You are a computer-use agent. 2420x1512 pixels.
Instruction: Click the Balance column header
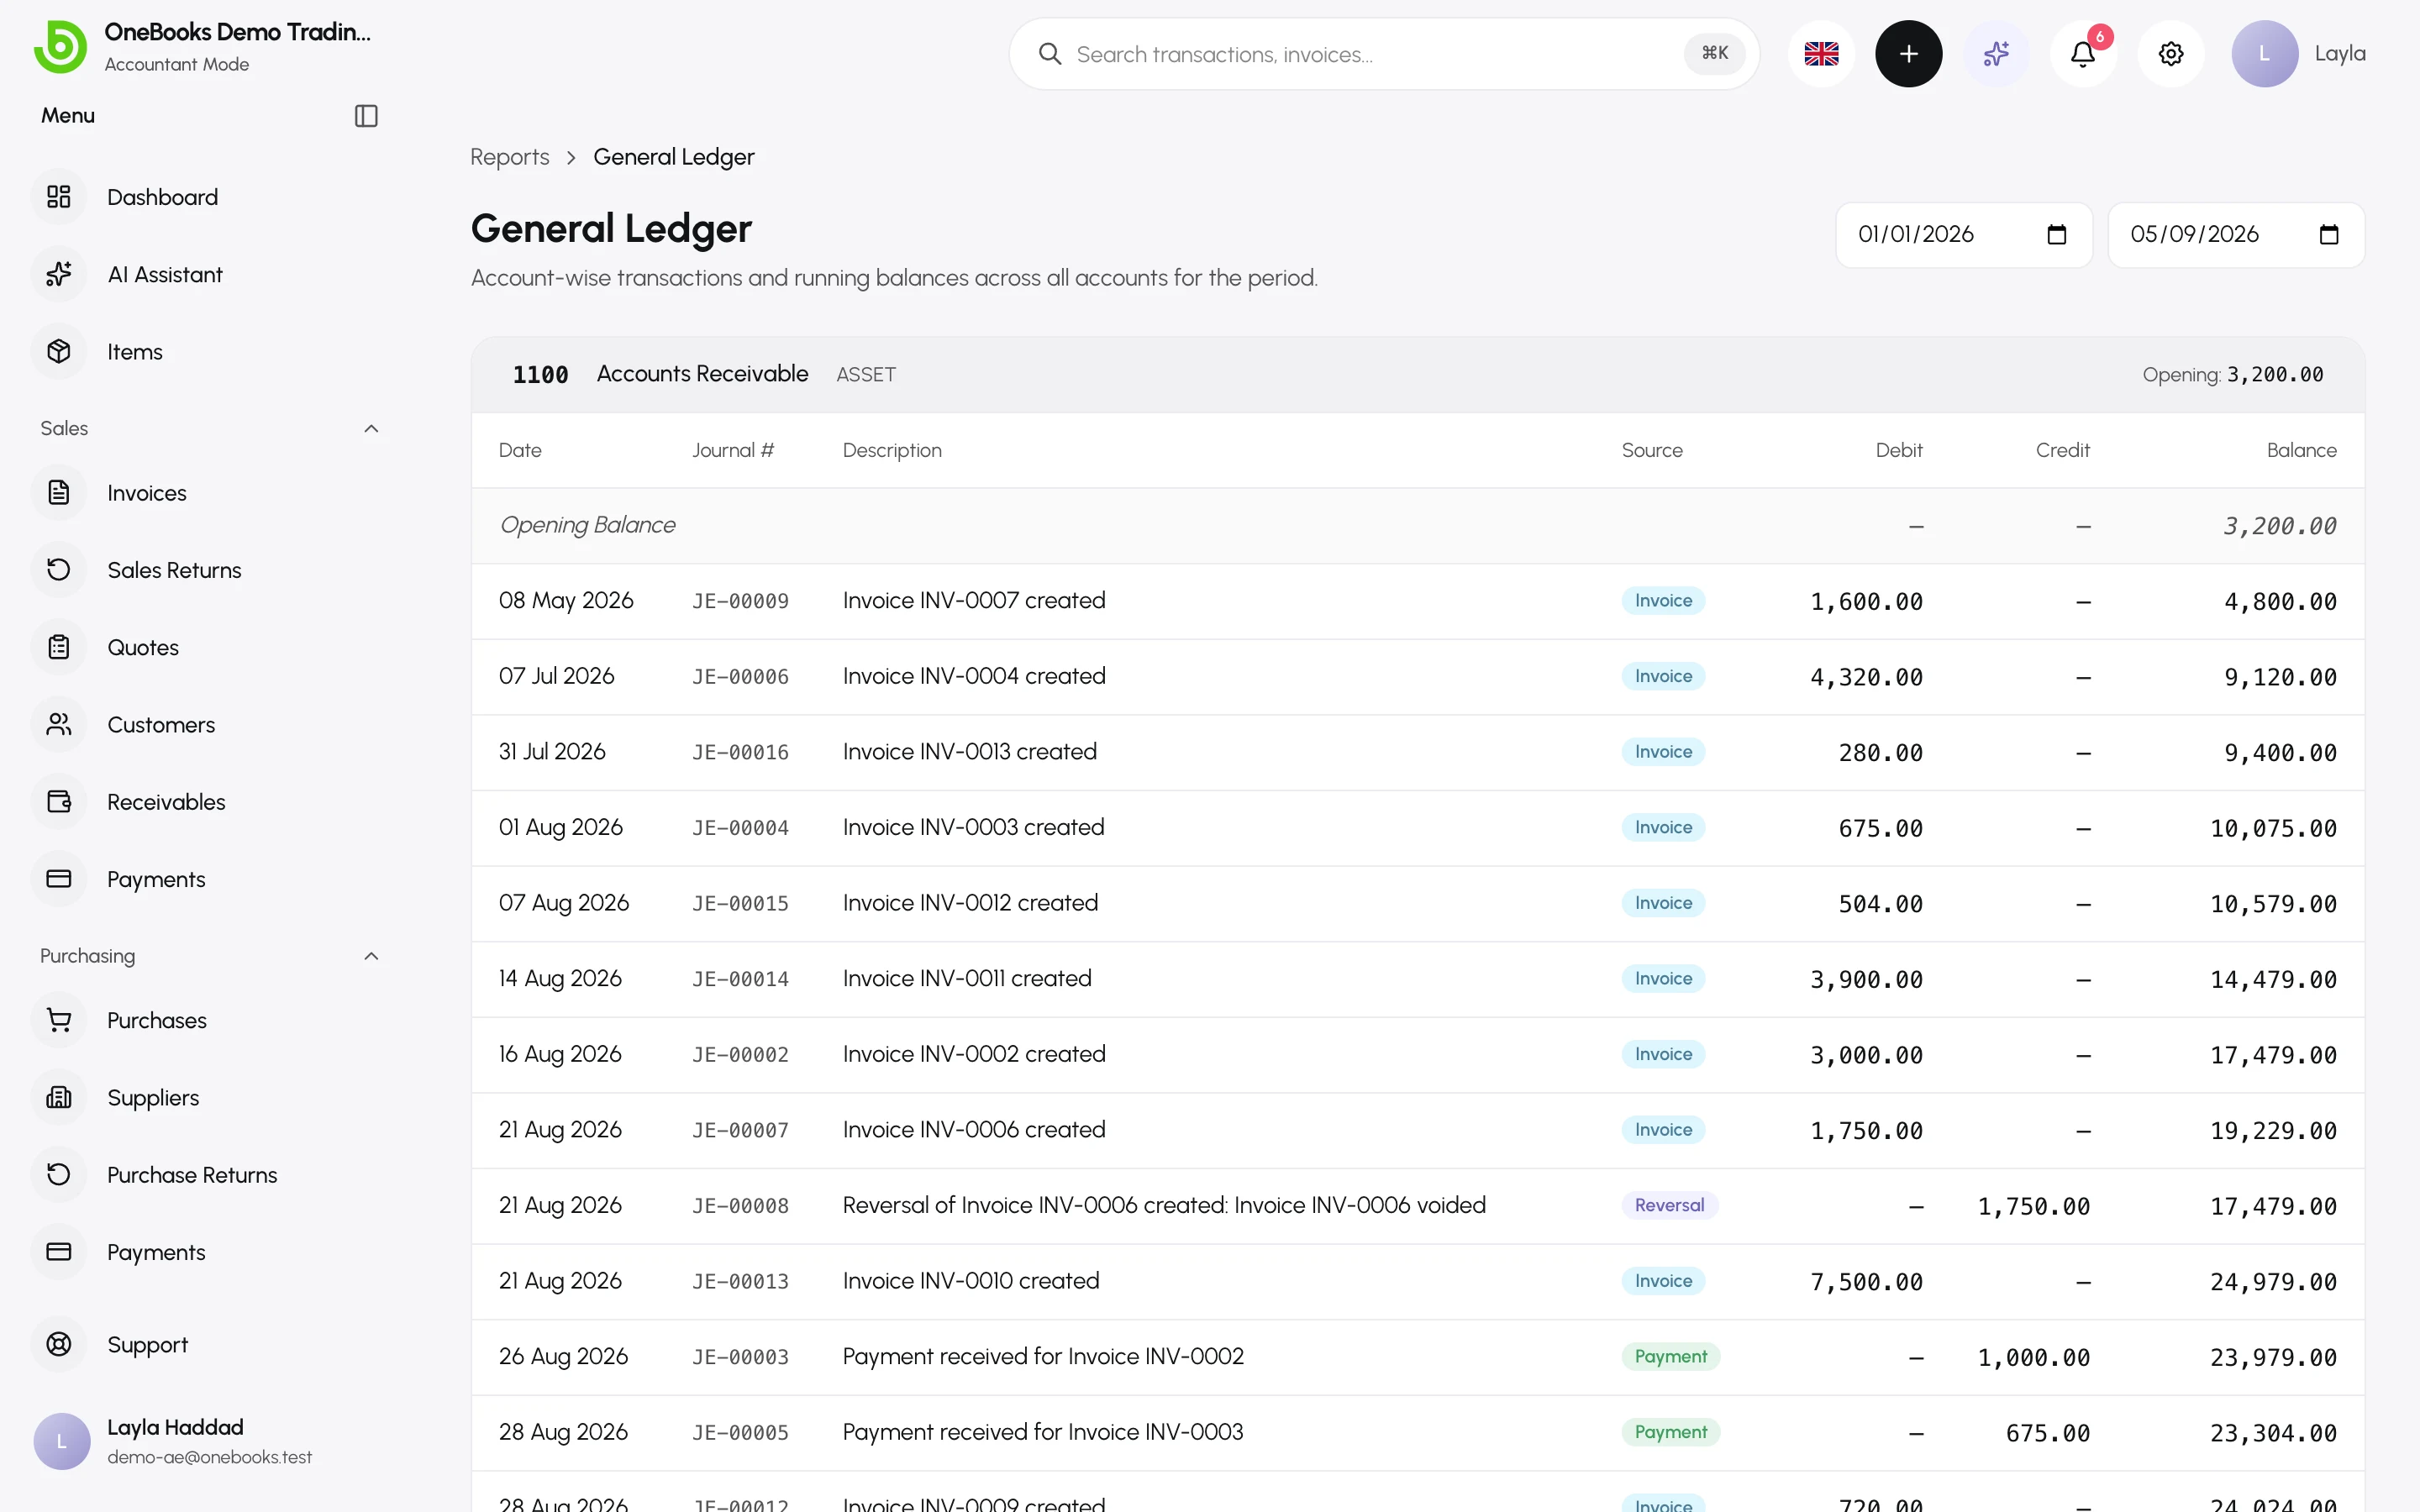2301,450
